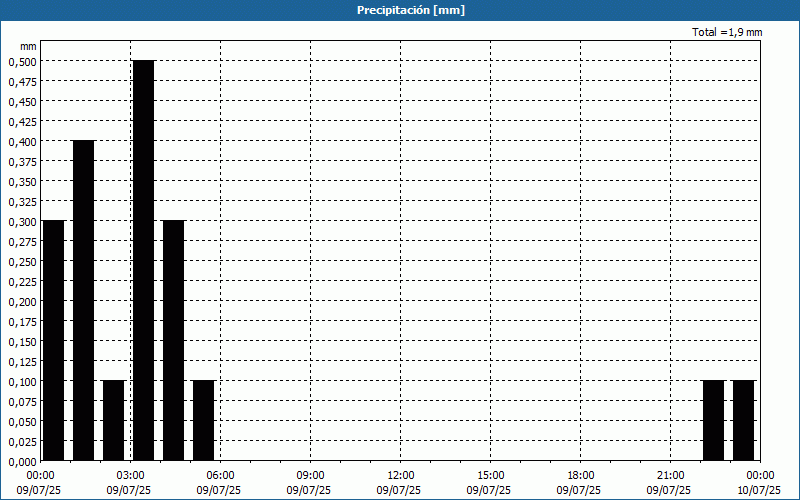Select the Total =1,9 mm label

(727, 32)
